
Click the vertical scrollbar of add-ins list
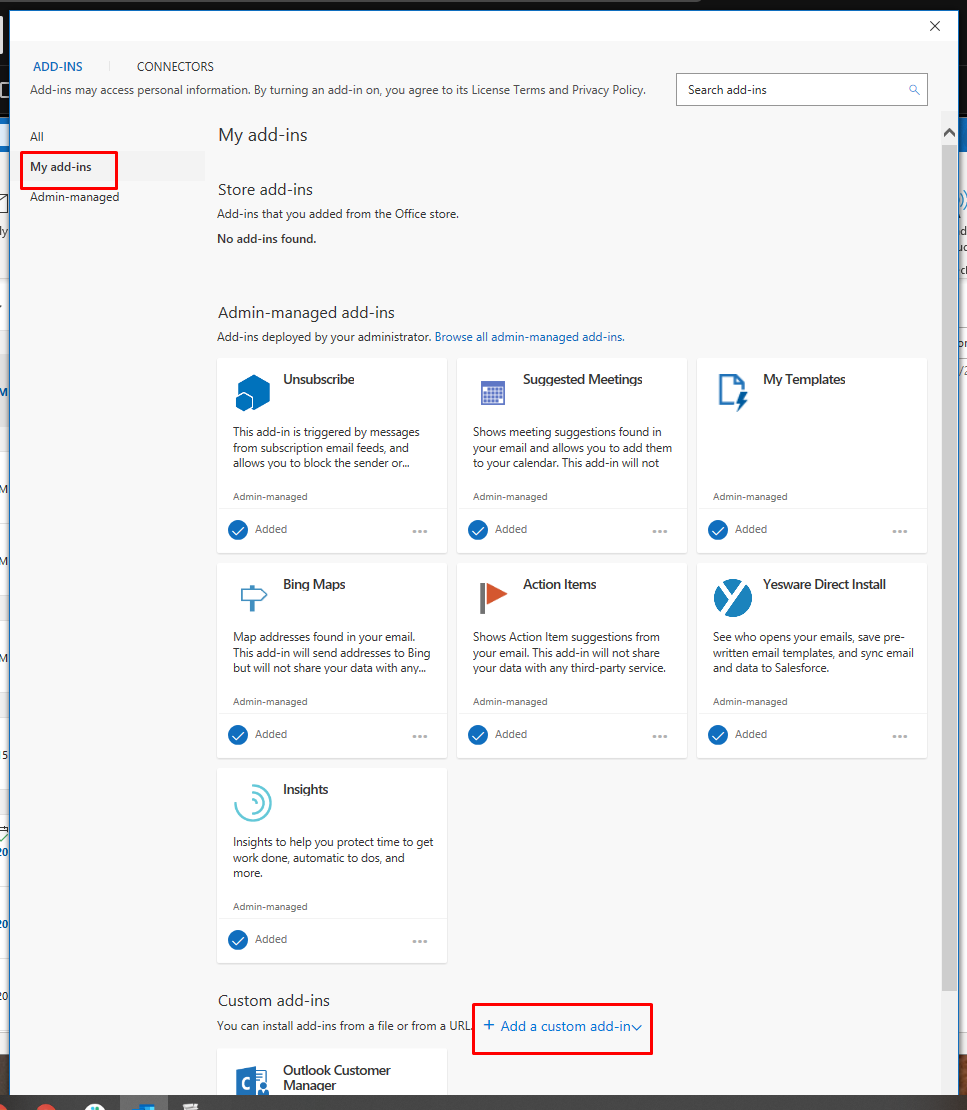(x=949, y=560)
